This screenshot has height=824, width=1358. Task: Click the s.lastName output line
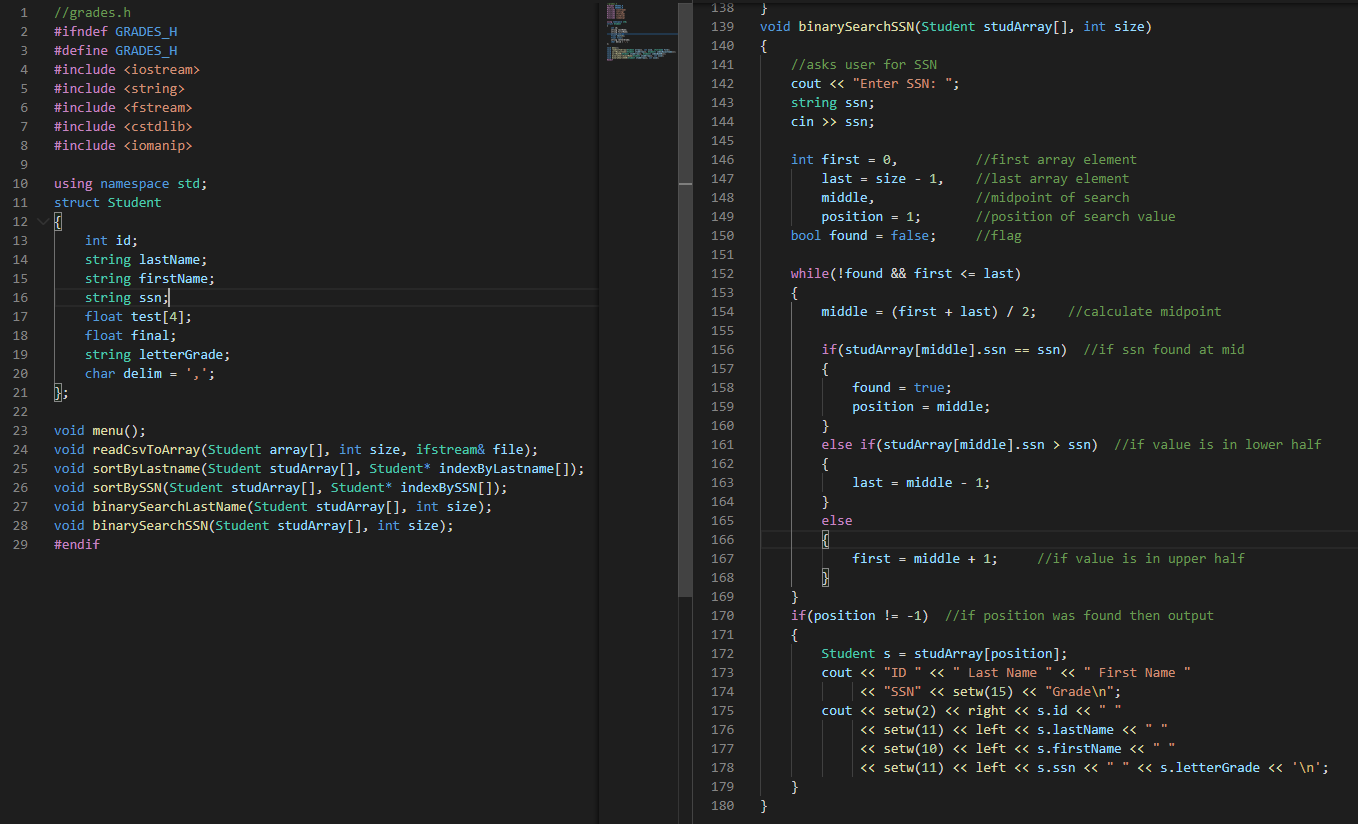click(x=1014, y=729)
